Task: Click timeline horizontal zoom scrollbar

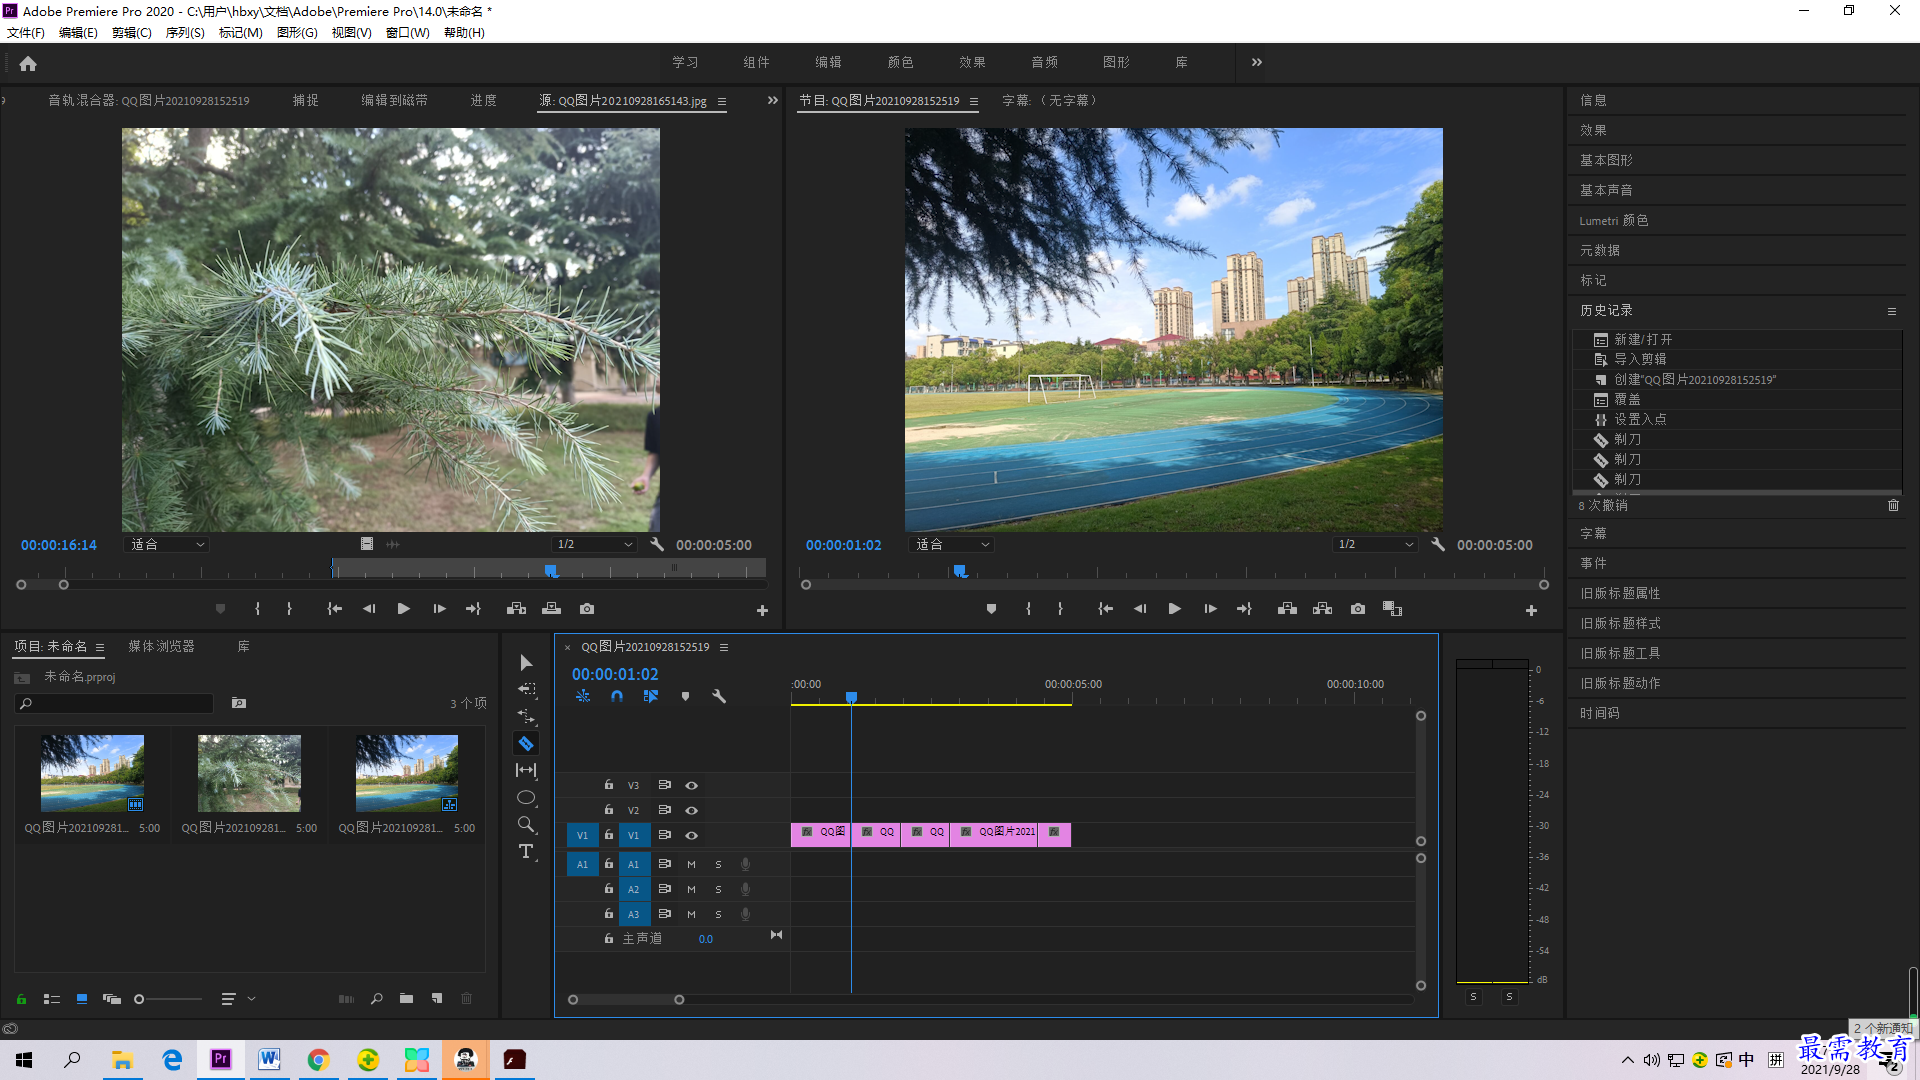Action: coord(626,1000)
